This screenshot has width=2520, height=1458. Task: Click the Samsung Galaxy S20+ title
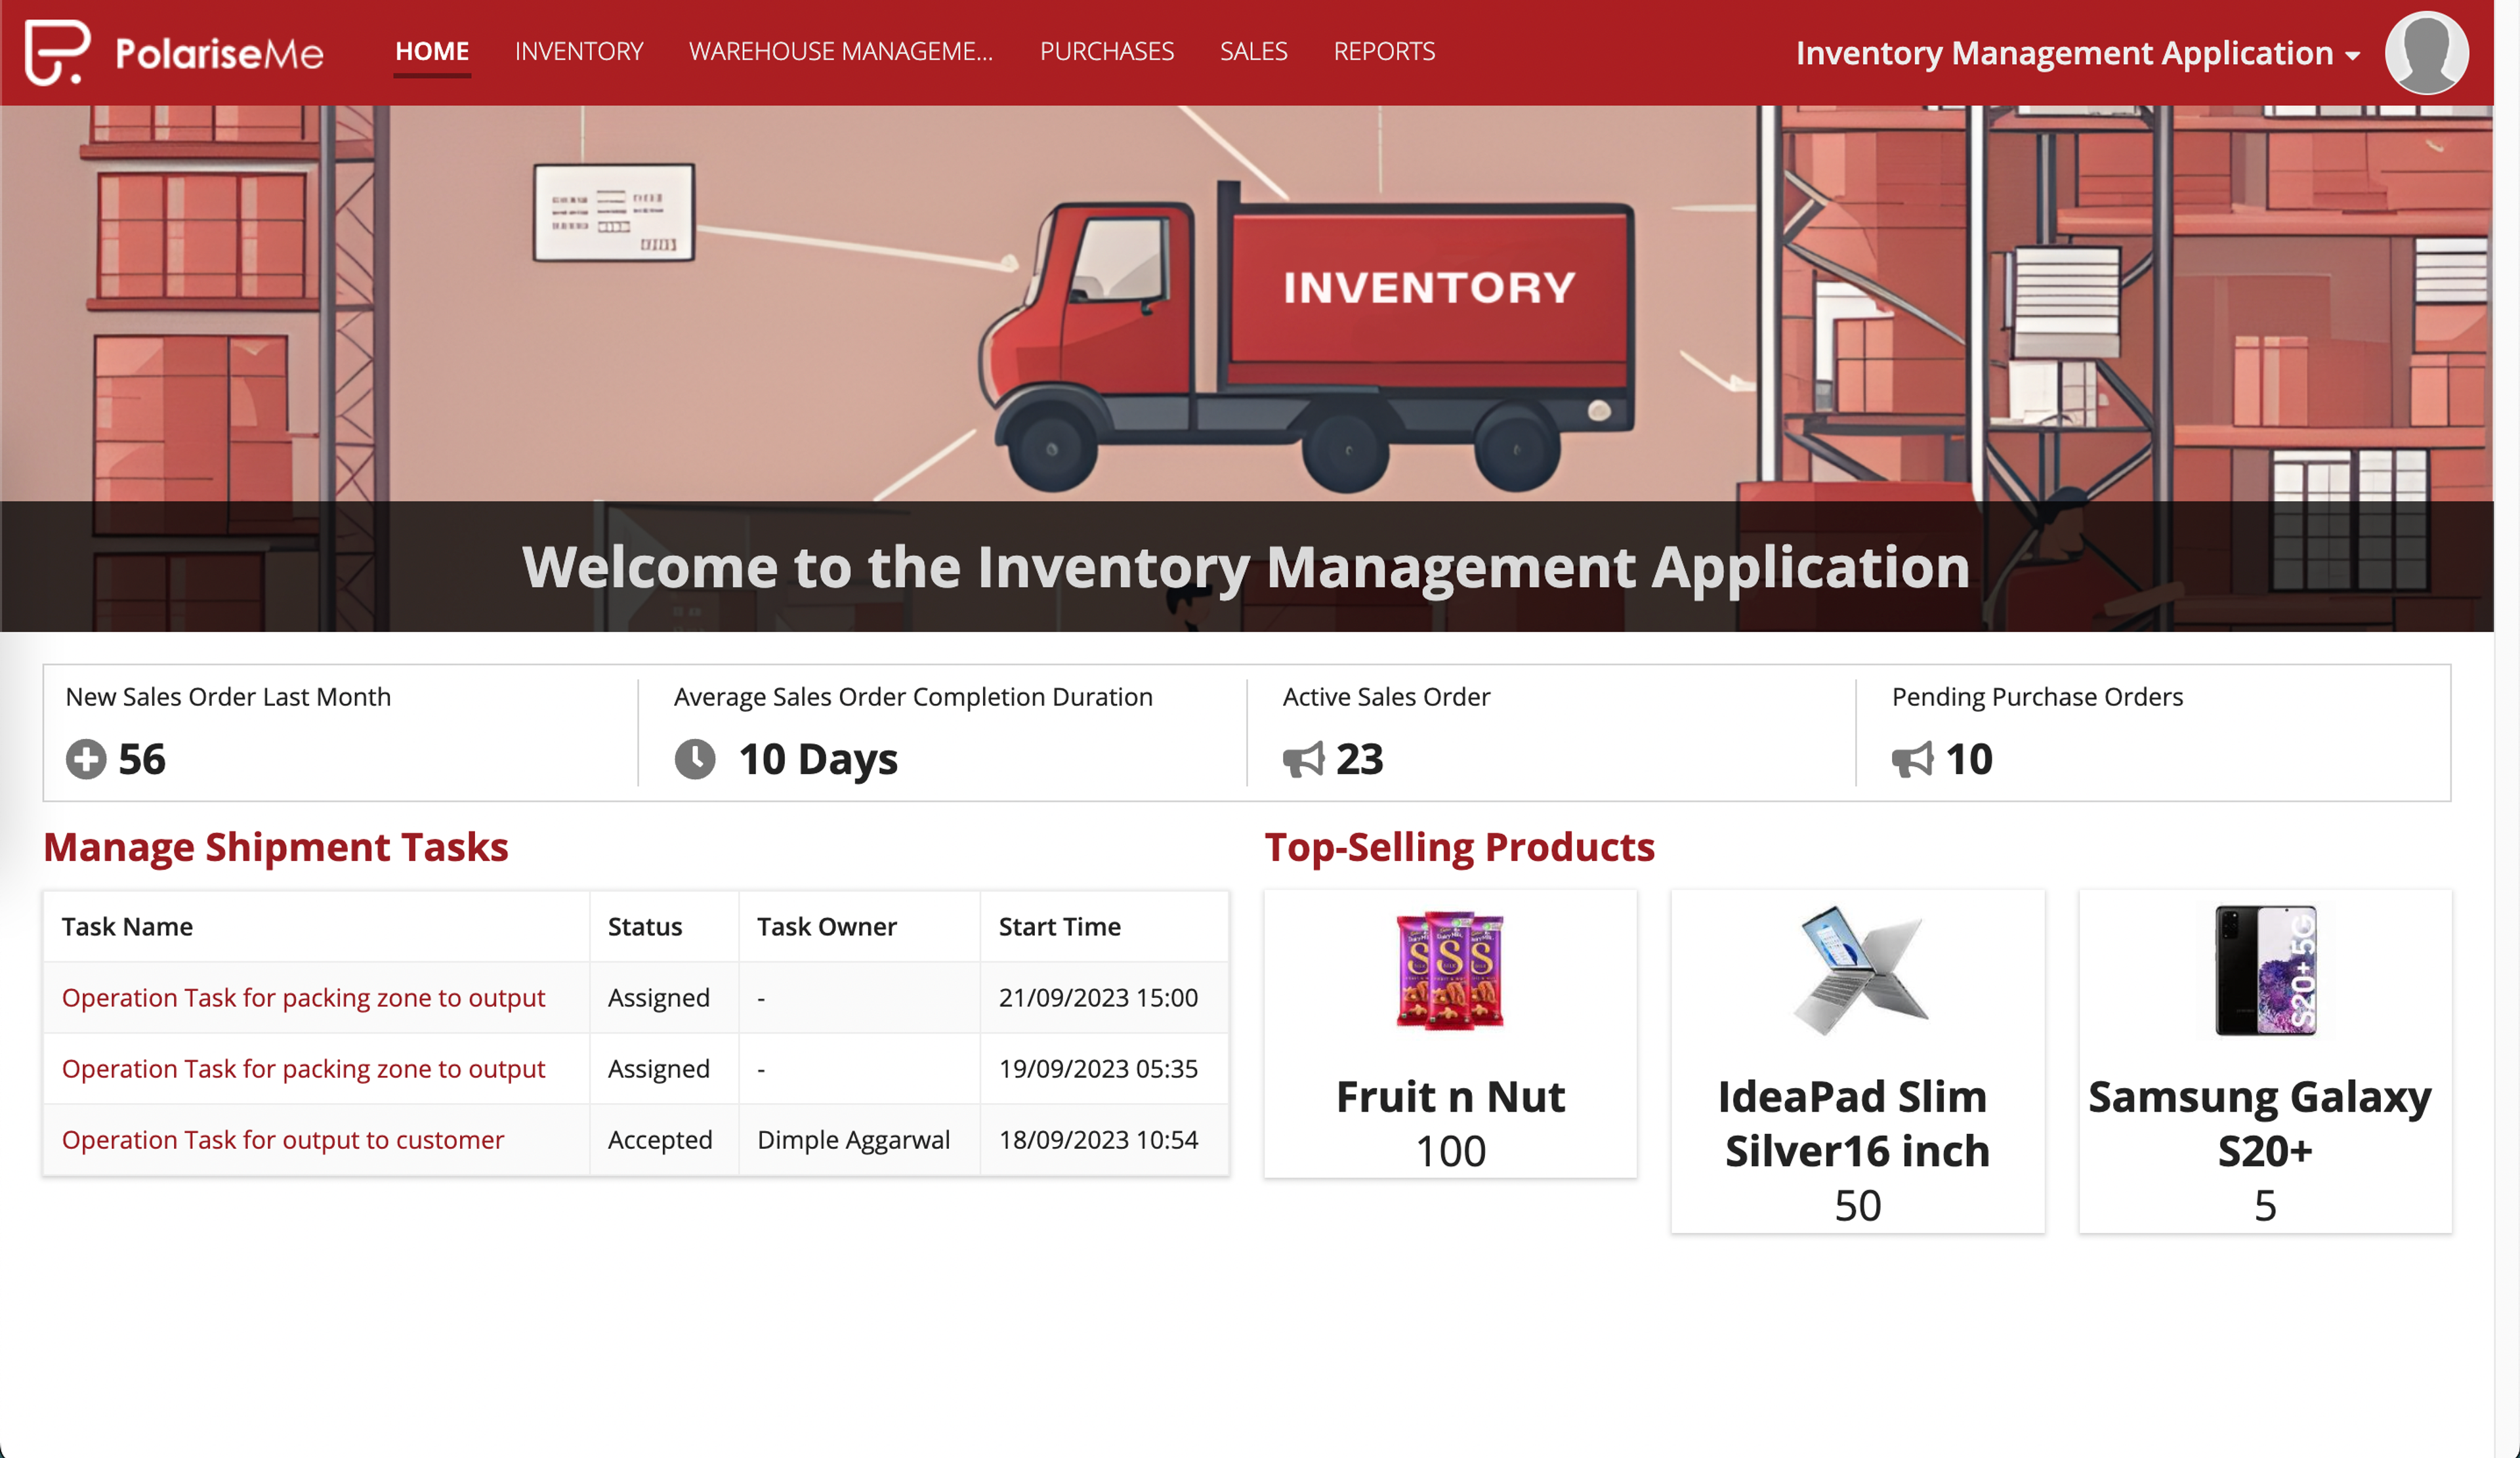click(2260, 1123)
